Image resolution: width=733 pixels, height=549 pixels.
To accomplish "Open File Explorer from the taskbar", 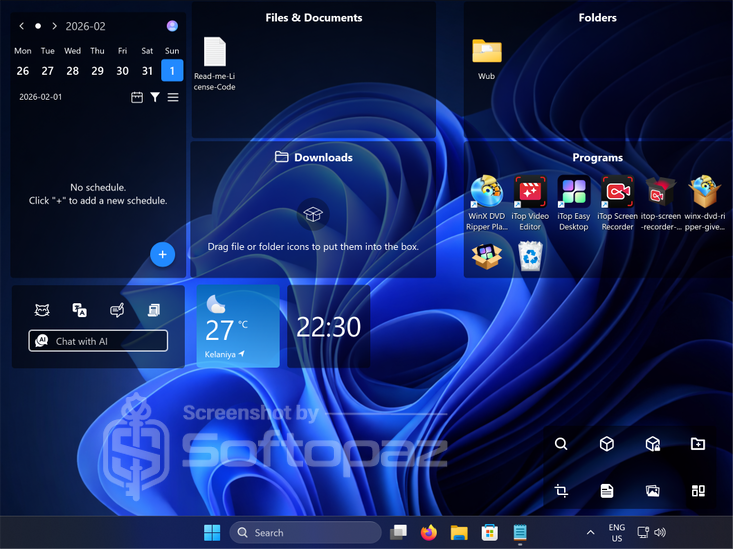I will coord(459,532).
